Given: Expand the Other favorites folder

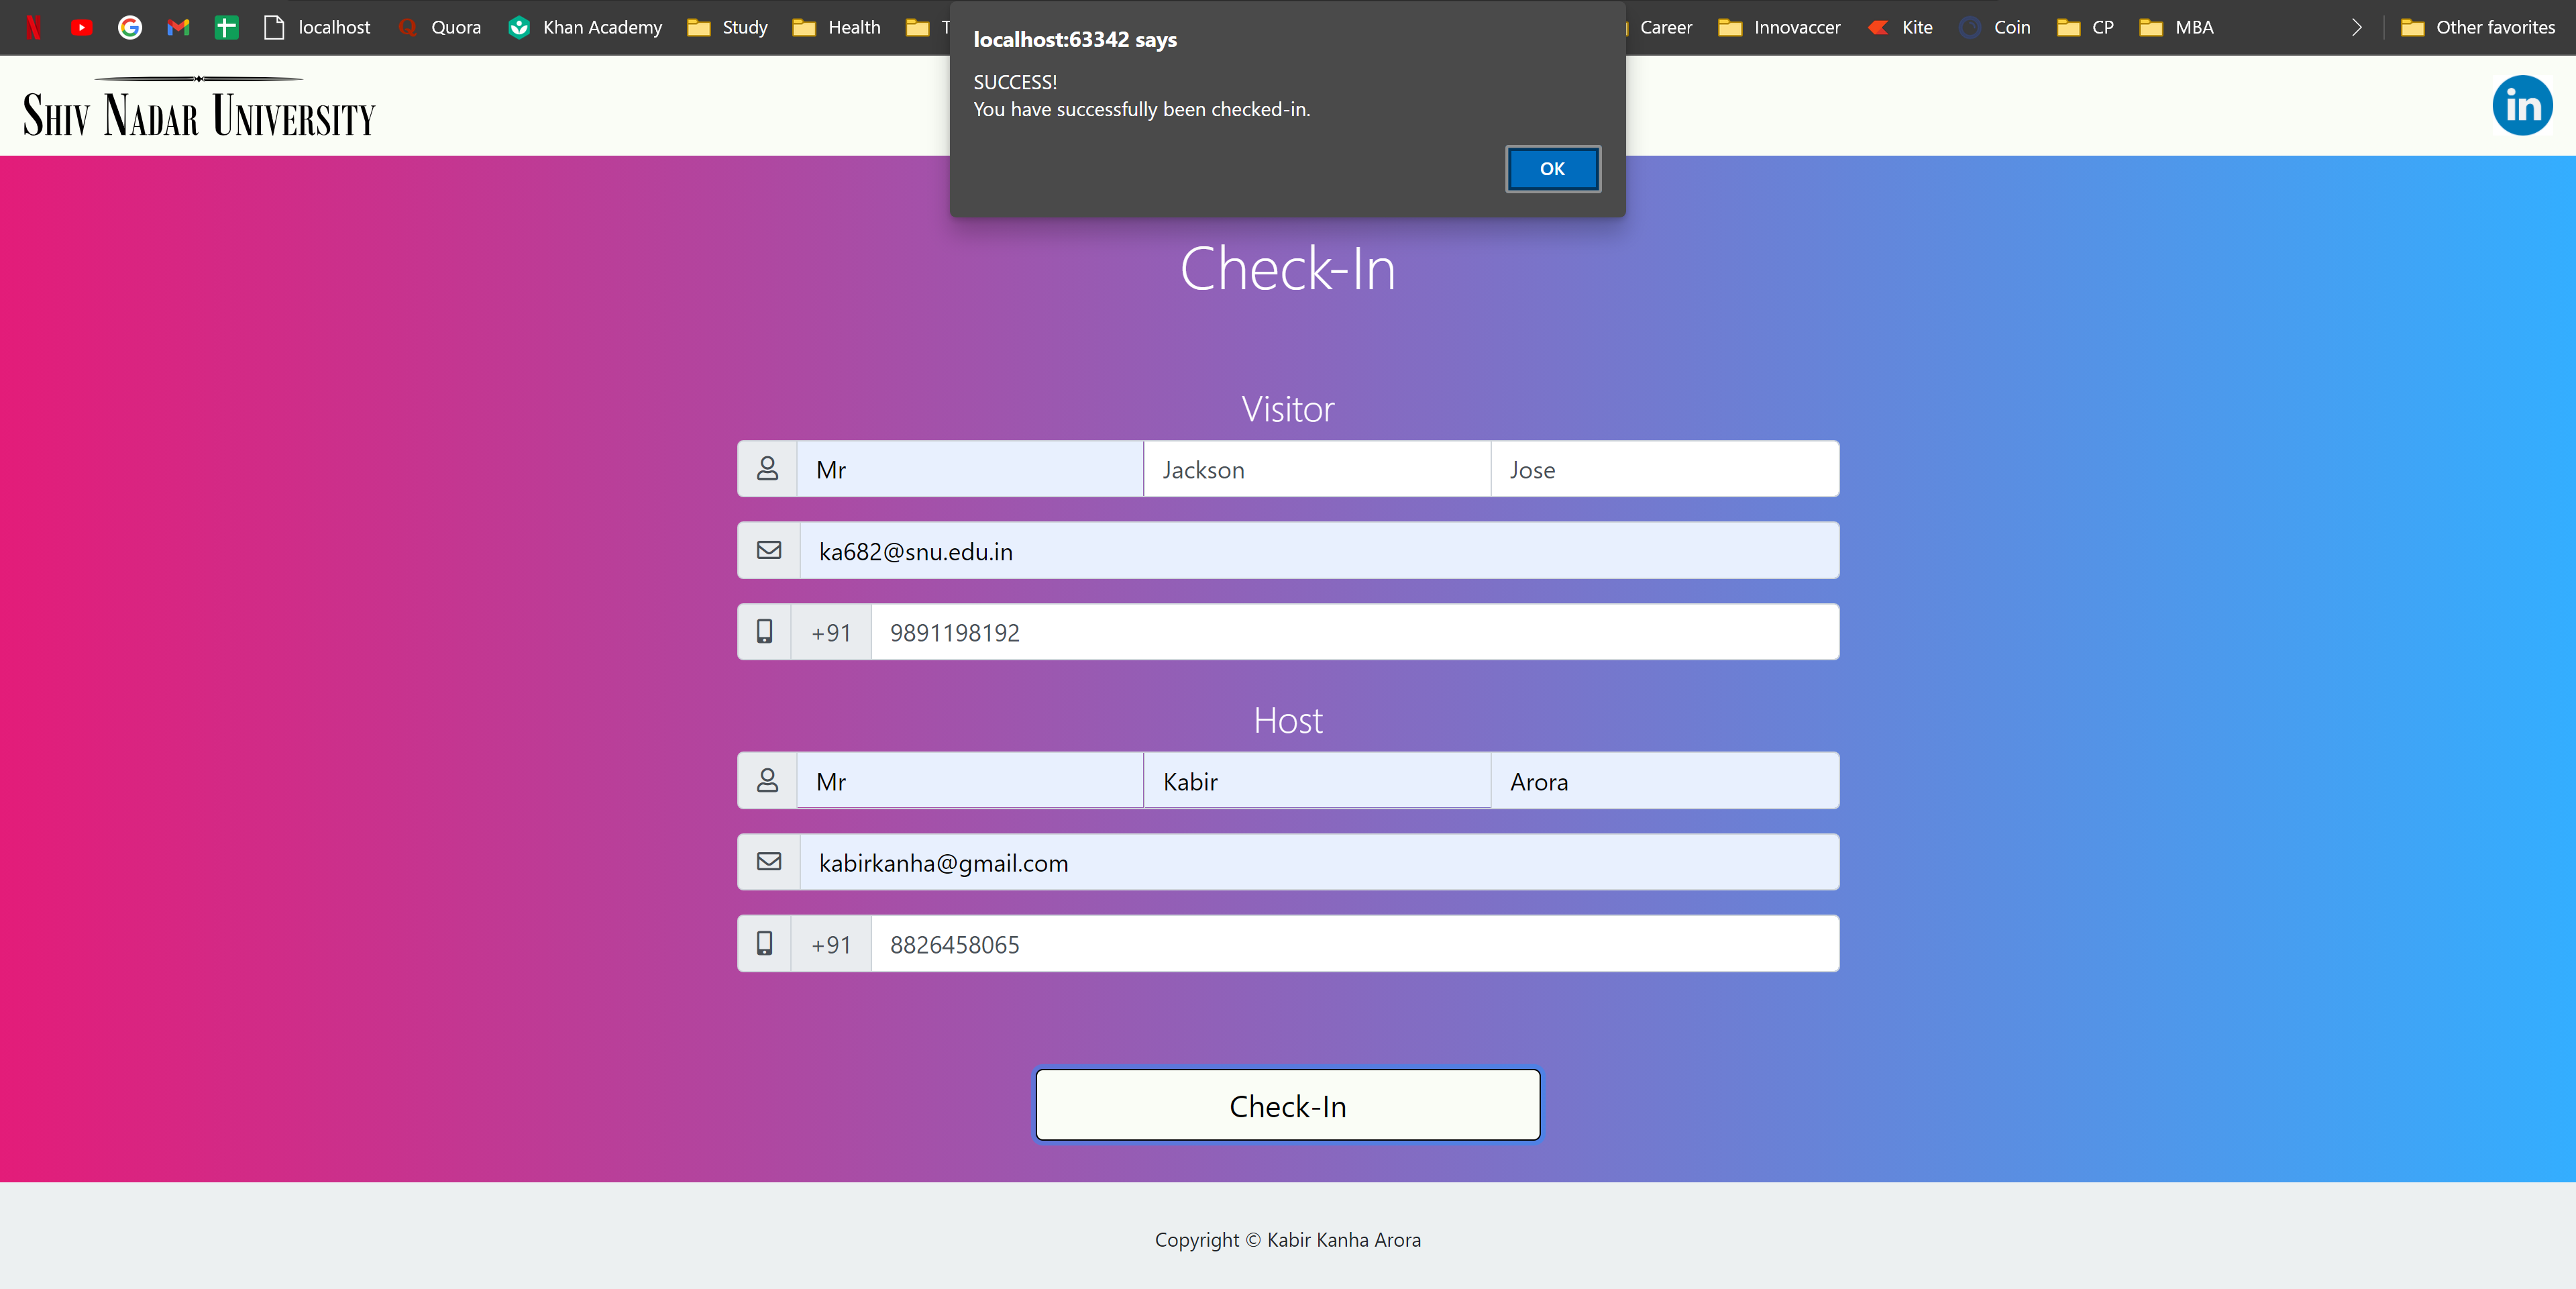Looking at the screenshot, I should click(x=2478, y=27).
